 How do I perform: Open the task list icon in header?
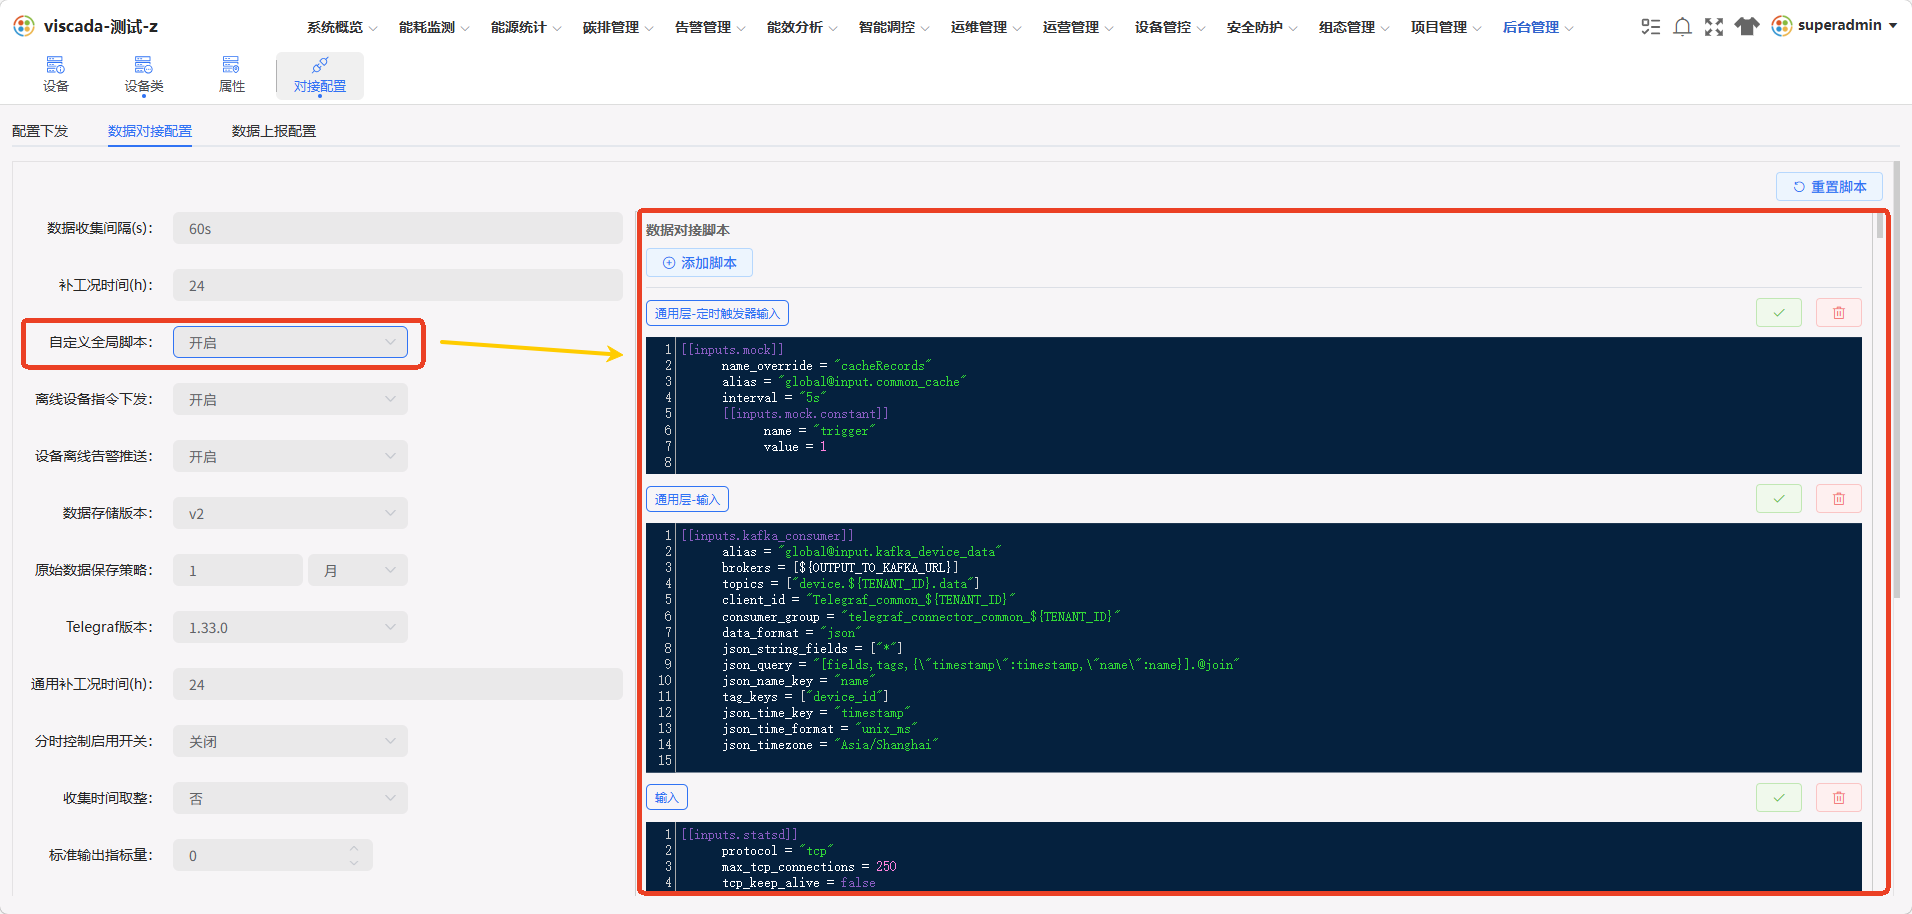[1650, 26]
